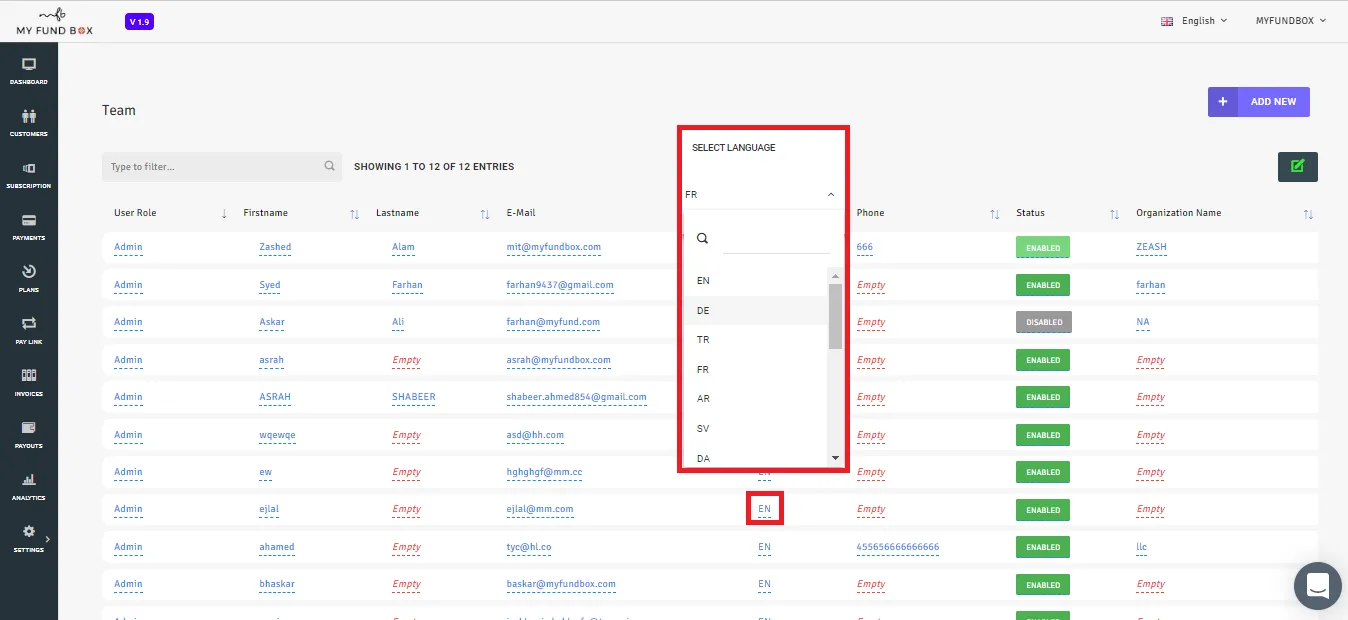Open the MYFUNDBOX account dropdown
Image resolution: width=1348 pixels, height=620 pixels.
[1291, 21]
